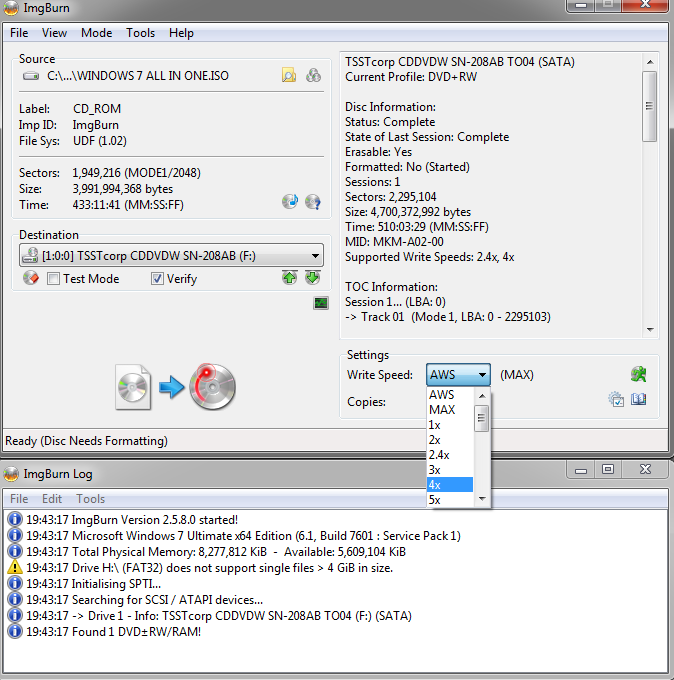Viewport: 674px width, 680px height.
Task: Open the graph monitor icon under Destination
Action: coord(321,303)
